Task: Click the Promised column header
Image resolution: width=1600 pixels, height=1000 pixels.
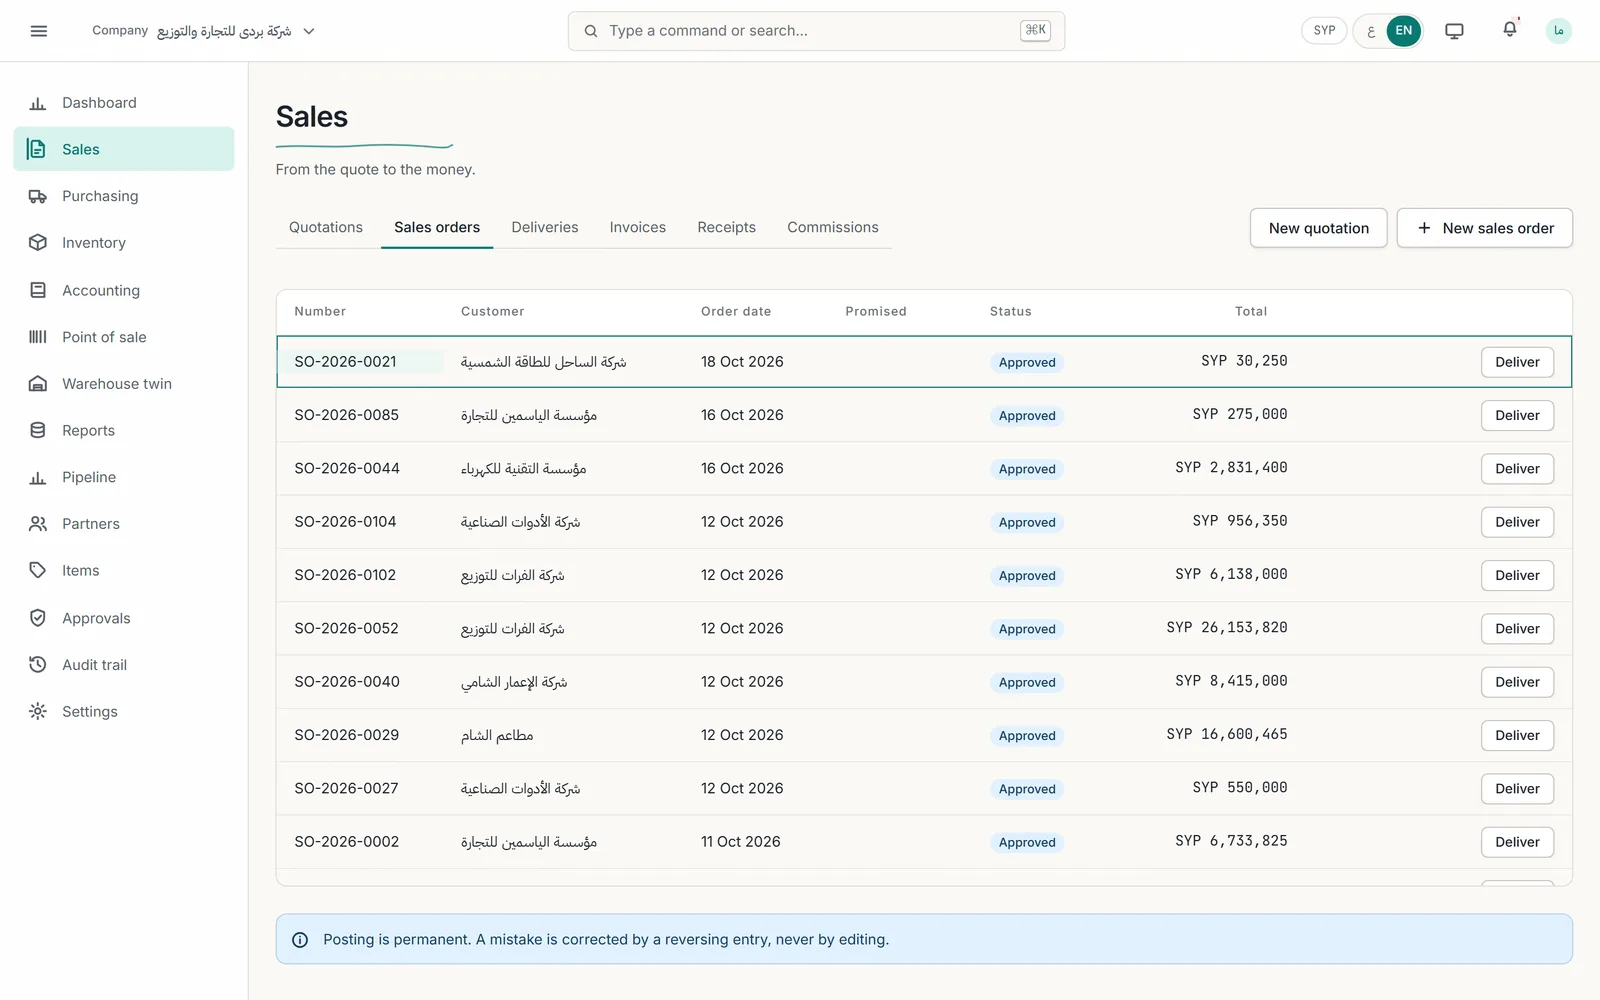Action: pos(876,312)
